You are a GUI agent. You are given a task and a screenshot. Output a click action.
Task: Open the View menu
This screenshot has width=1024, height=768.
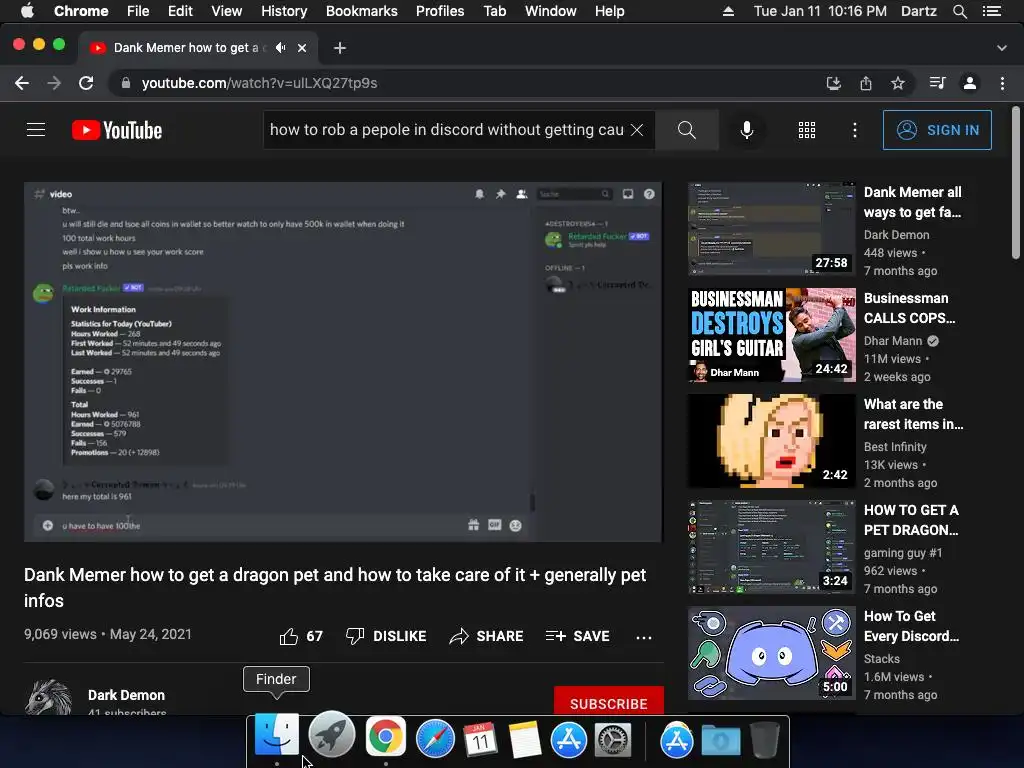coord(227,11)
